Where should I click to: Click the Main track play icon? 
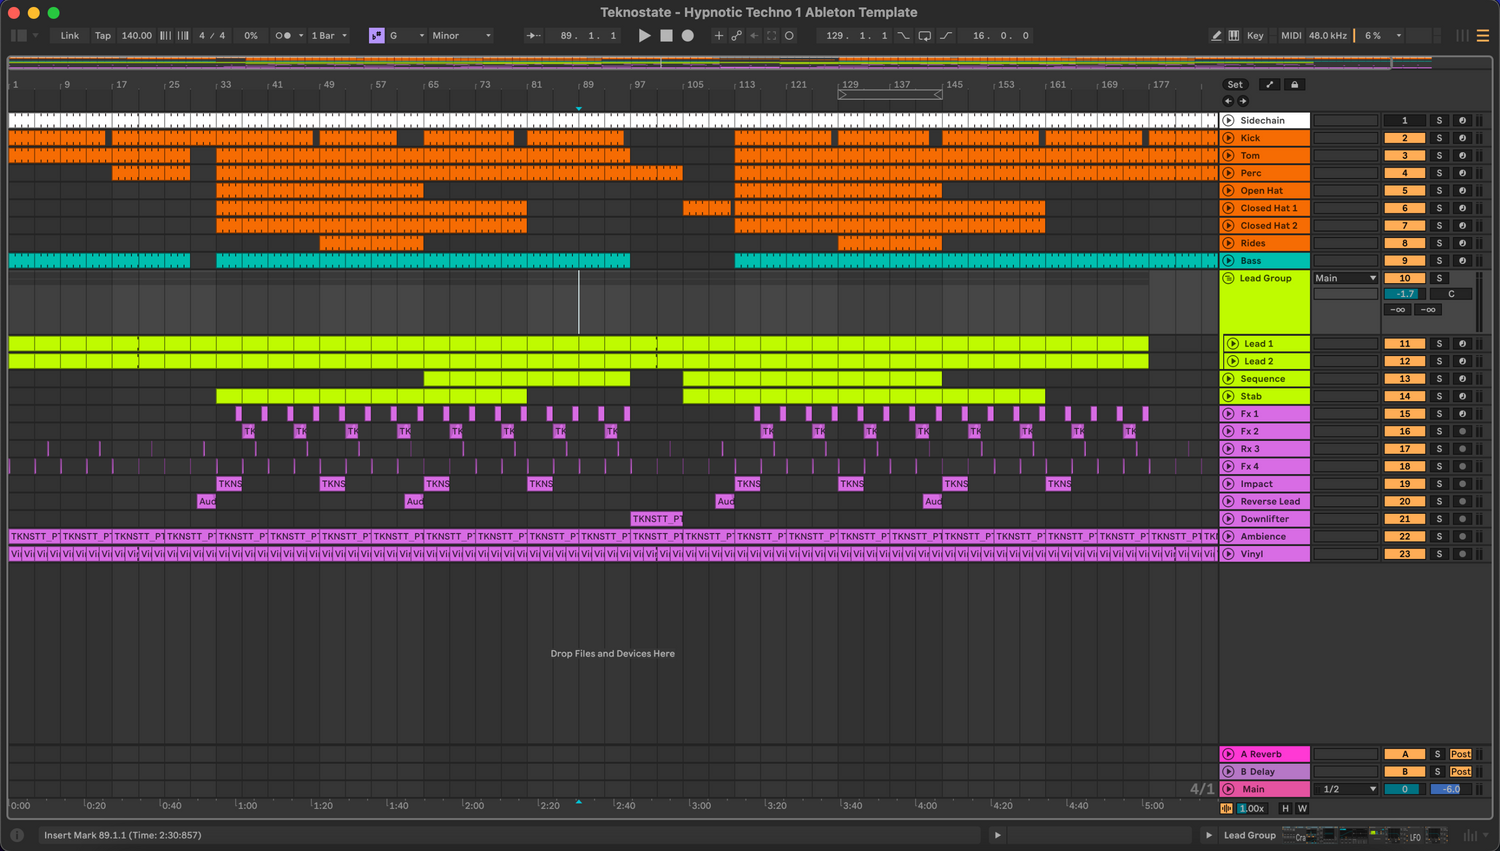point(1228,789)
